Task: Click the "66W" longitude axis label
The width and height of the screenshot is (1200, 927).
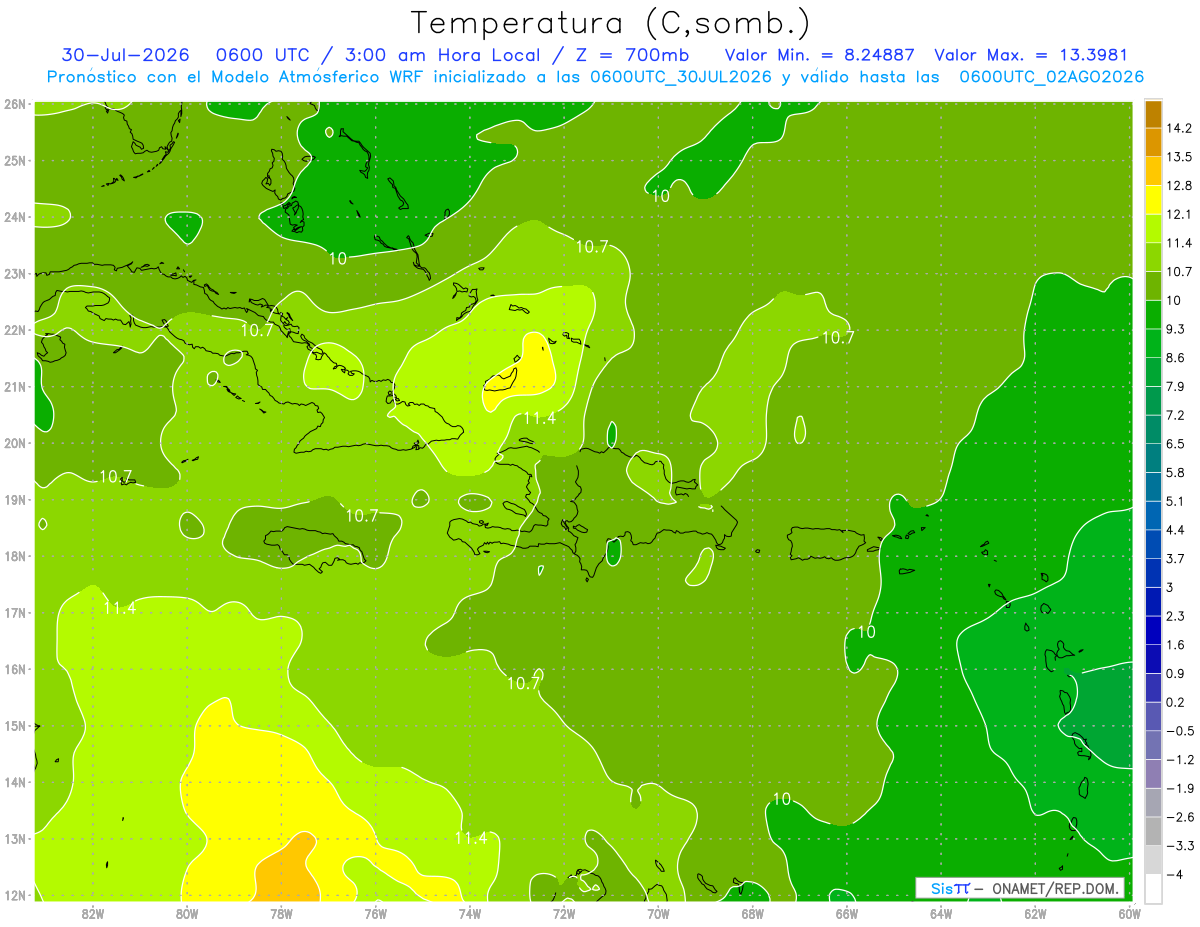Action: 847,912
